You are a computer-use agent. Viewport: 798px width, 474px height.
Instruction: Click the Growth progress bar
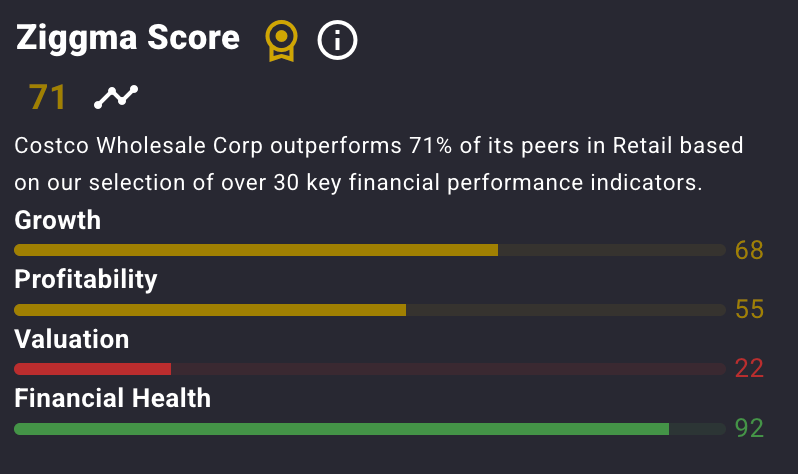coord(370,250)
